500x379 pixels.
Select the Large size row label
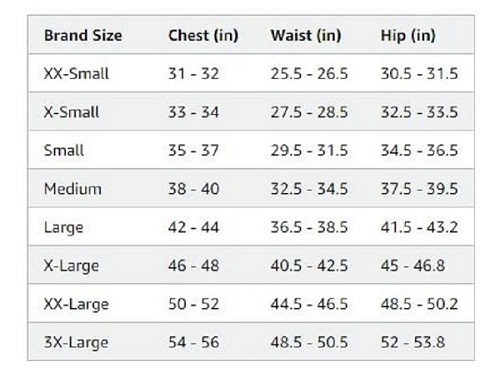coord(64,228)
